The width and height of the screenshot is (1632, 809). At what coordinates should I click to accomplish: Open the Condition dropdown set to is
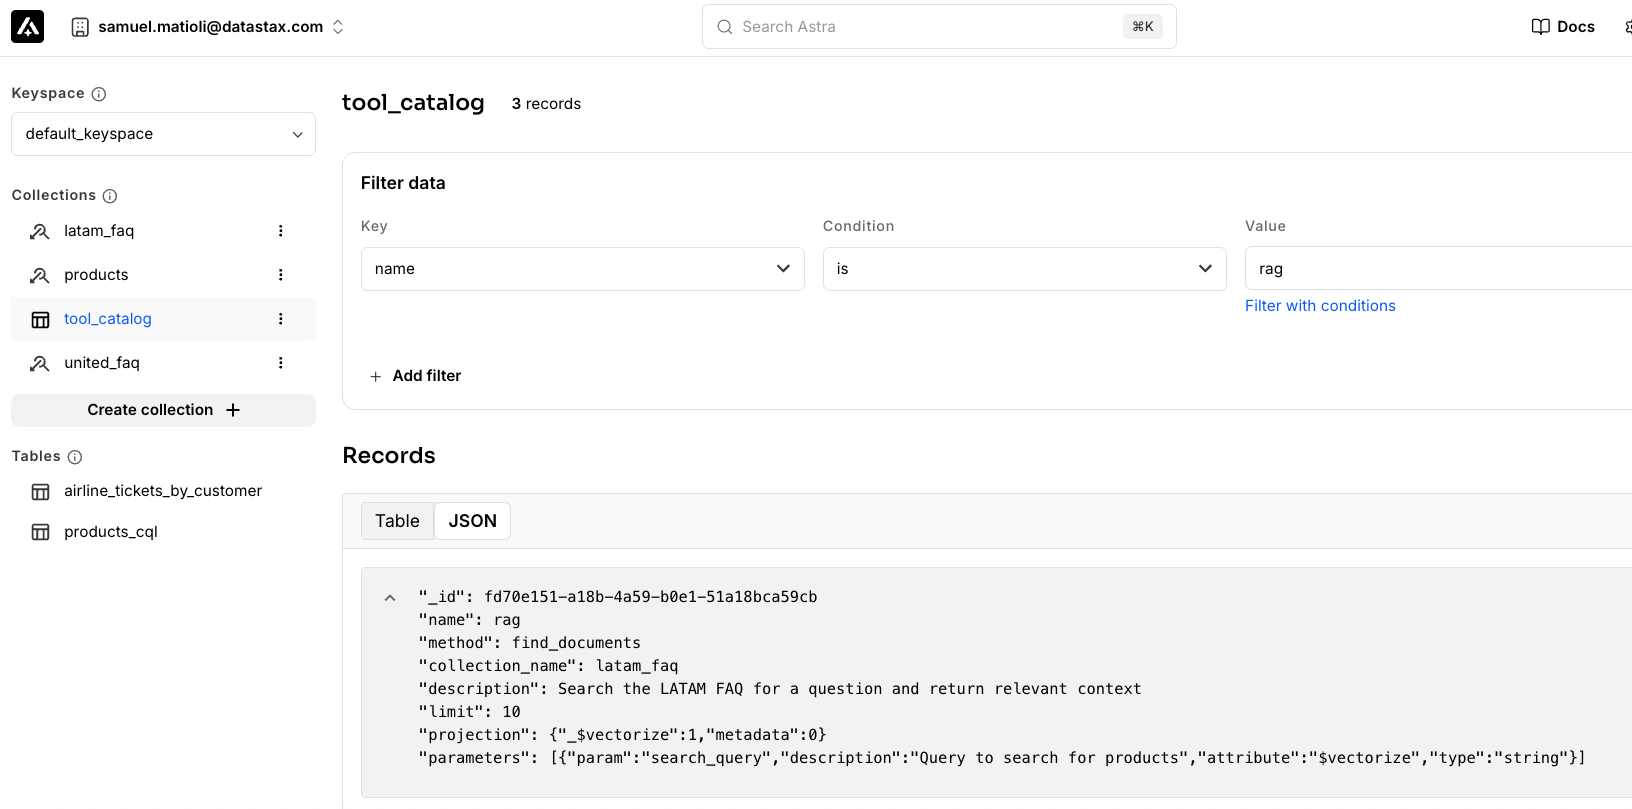coord(1024,269)
